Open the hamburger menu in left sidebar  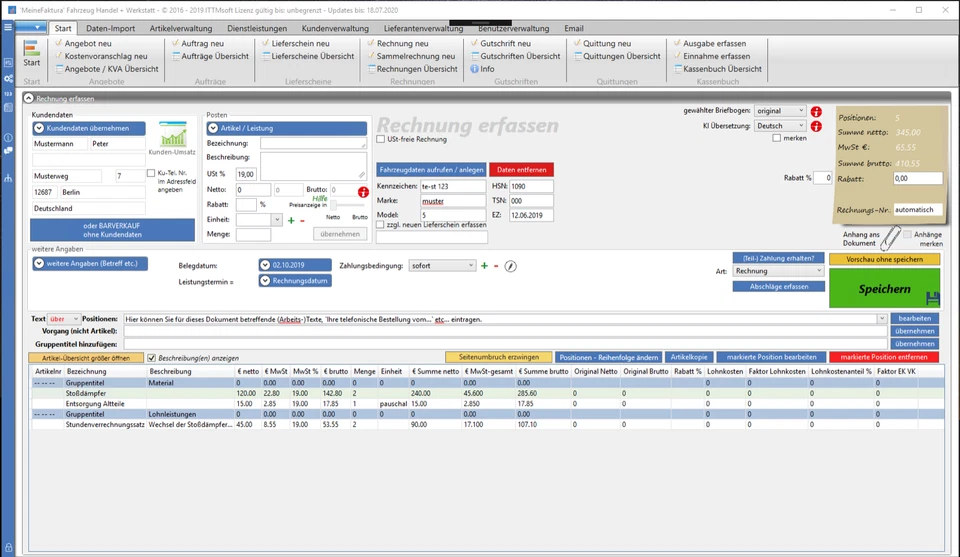(8, 27)
